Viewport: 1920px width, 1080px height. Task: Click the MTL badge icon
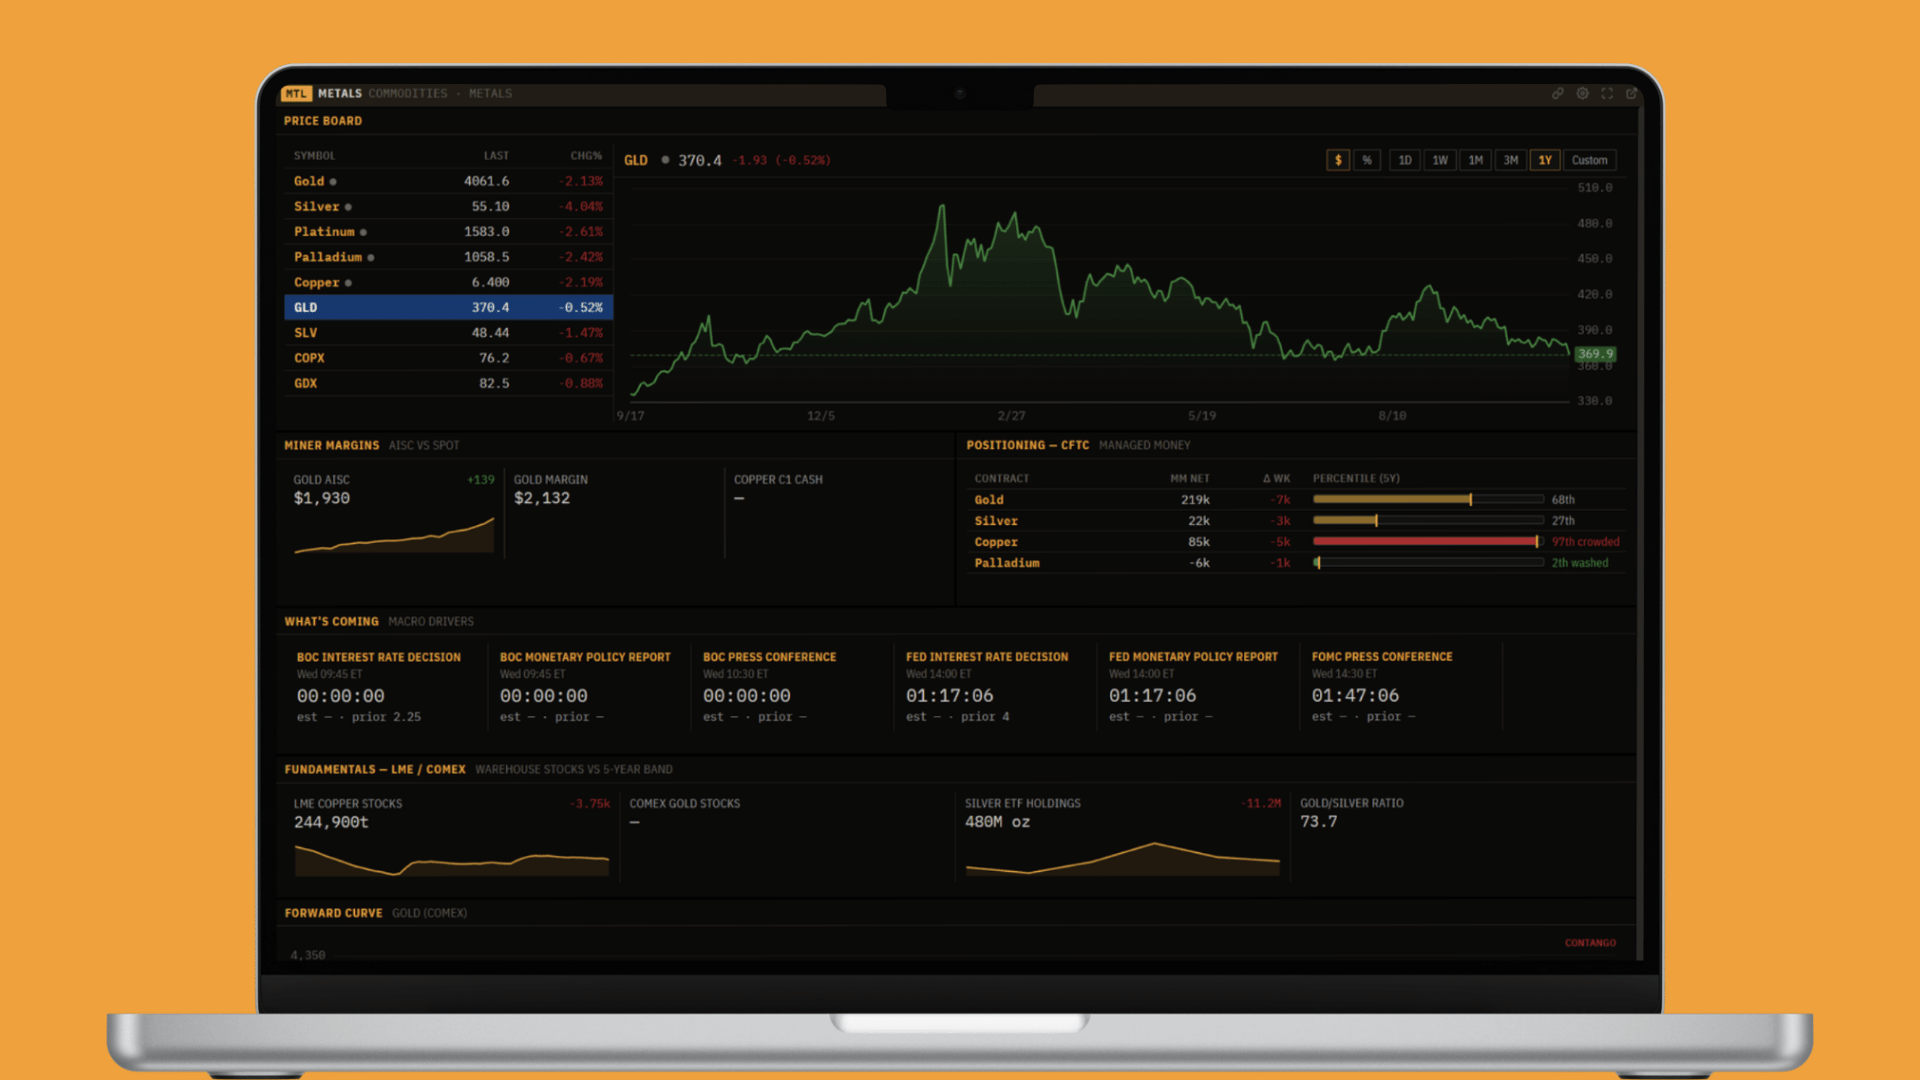point(296,93)
